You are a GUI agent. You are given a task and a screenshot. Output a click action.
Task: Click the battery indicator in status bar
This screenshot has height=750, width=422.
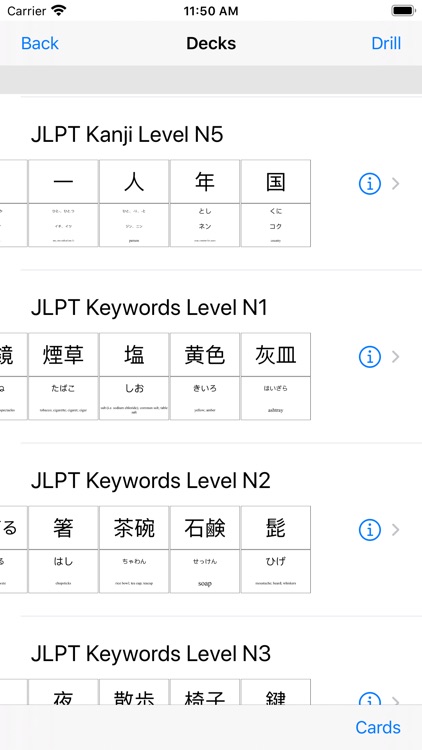(403, 11)
